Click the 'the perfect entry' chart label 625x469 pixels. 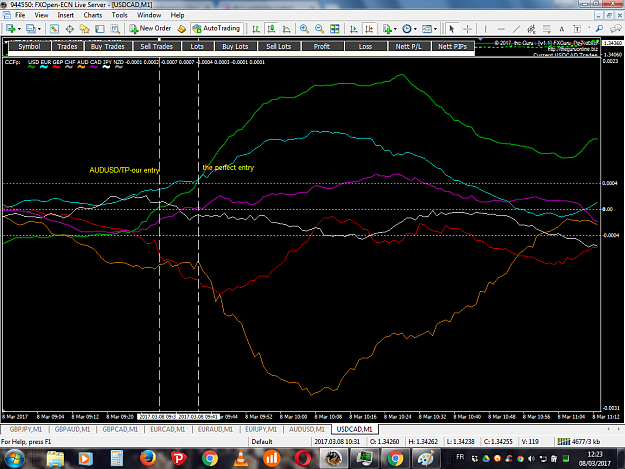point(228,168)
